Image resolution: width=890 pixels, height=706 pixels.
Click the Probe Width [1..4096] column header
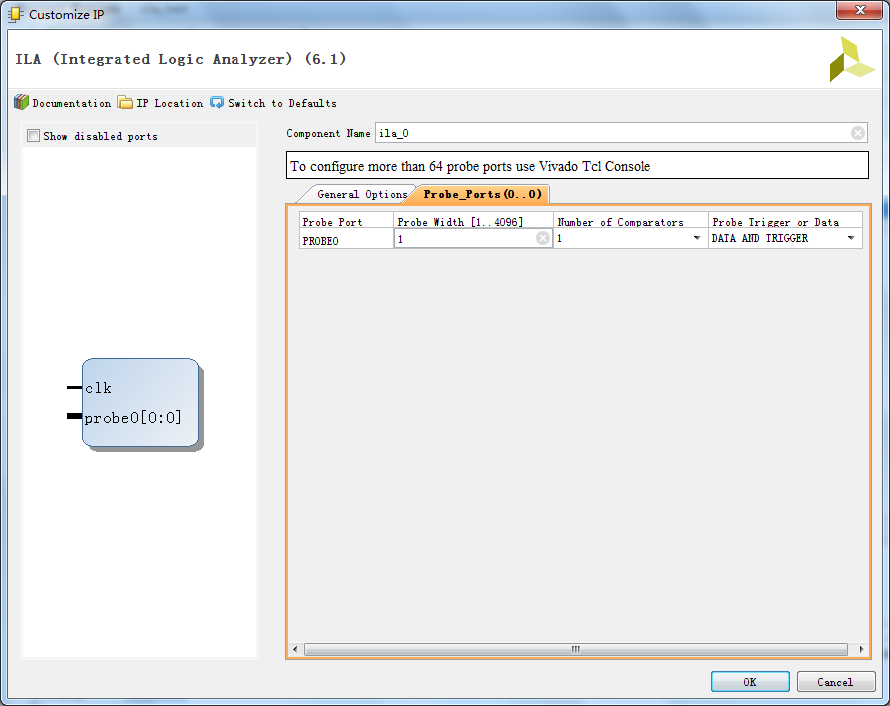pos(473,221)
